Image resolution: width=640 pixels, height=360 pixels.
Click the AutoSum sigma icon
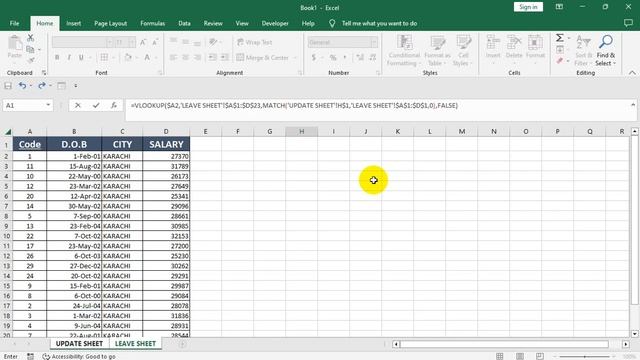point(560,38)
